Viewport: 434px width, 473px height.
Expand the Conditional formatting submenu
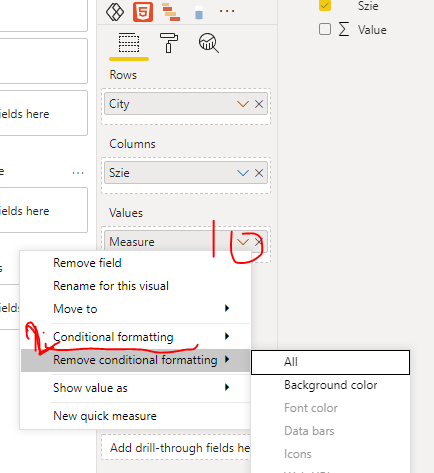point(135,337)
